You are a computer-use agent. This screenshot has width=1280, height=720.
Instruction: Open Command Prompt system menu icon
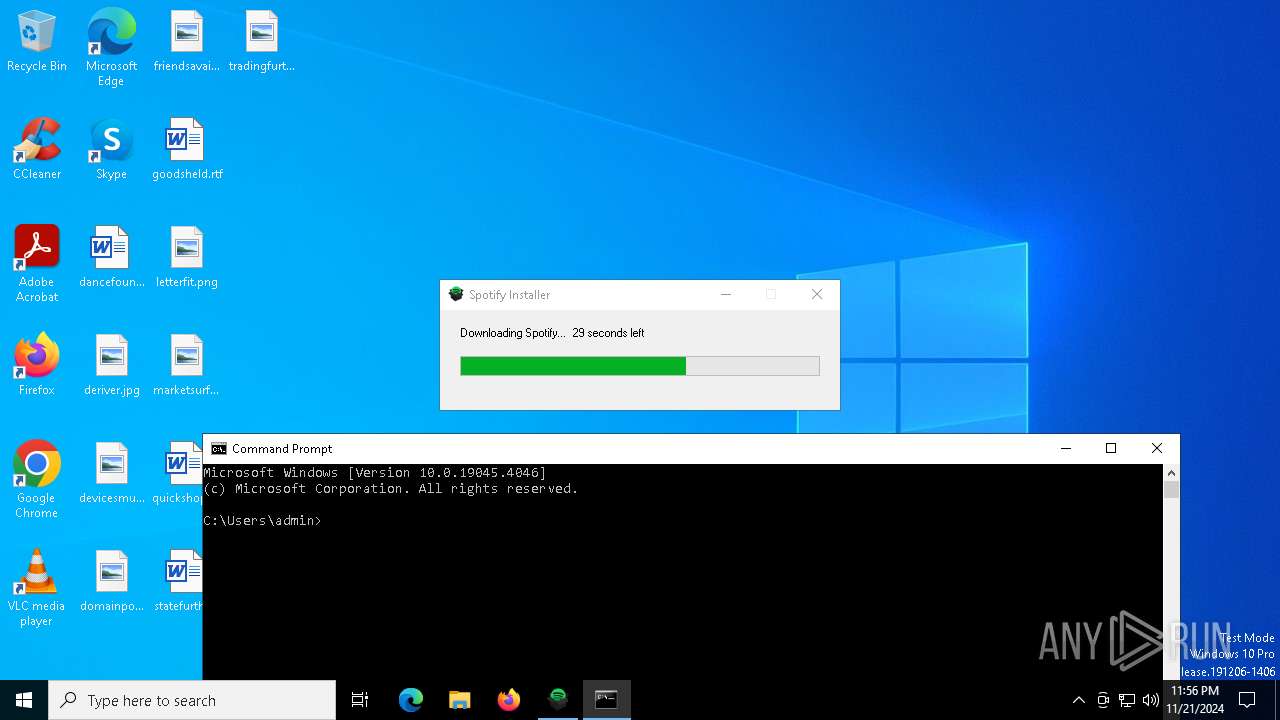[219, 449]
